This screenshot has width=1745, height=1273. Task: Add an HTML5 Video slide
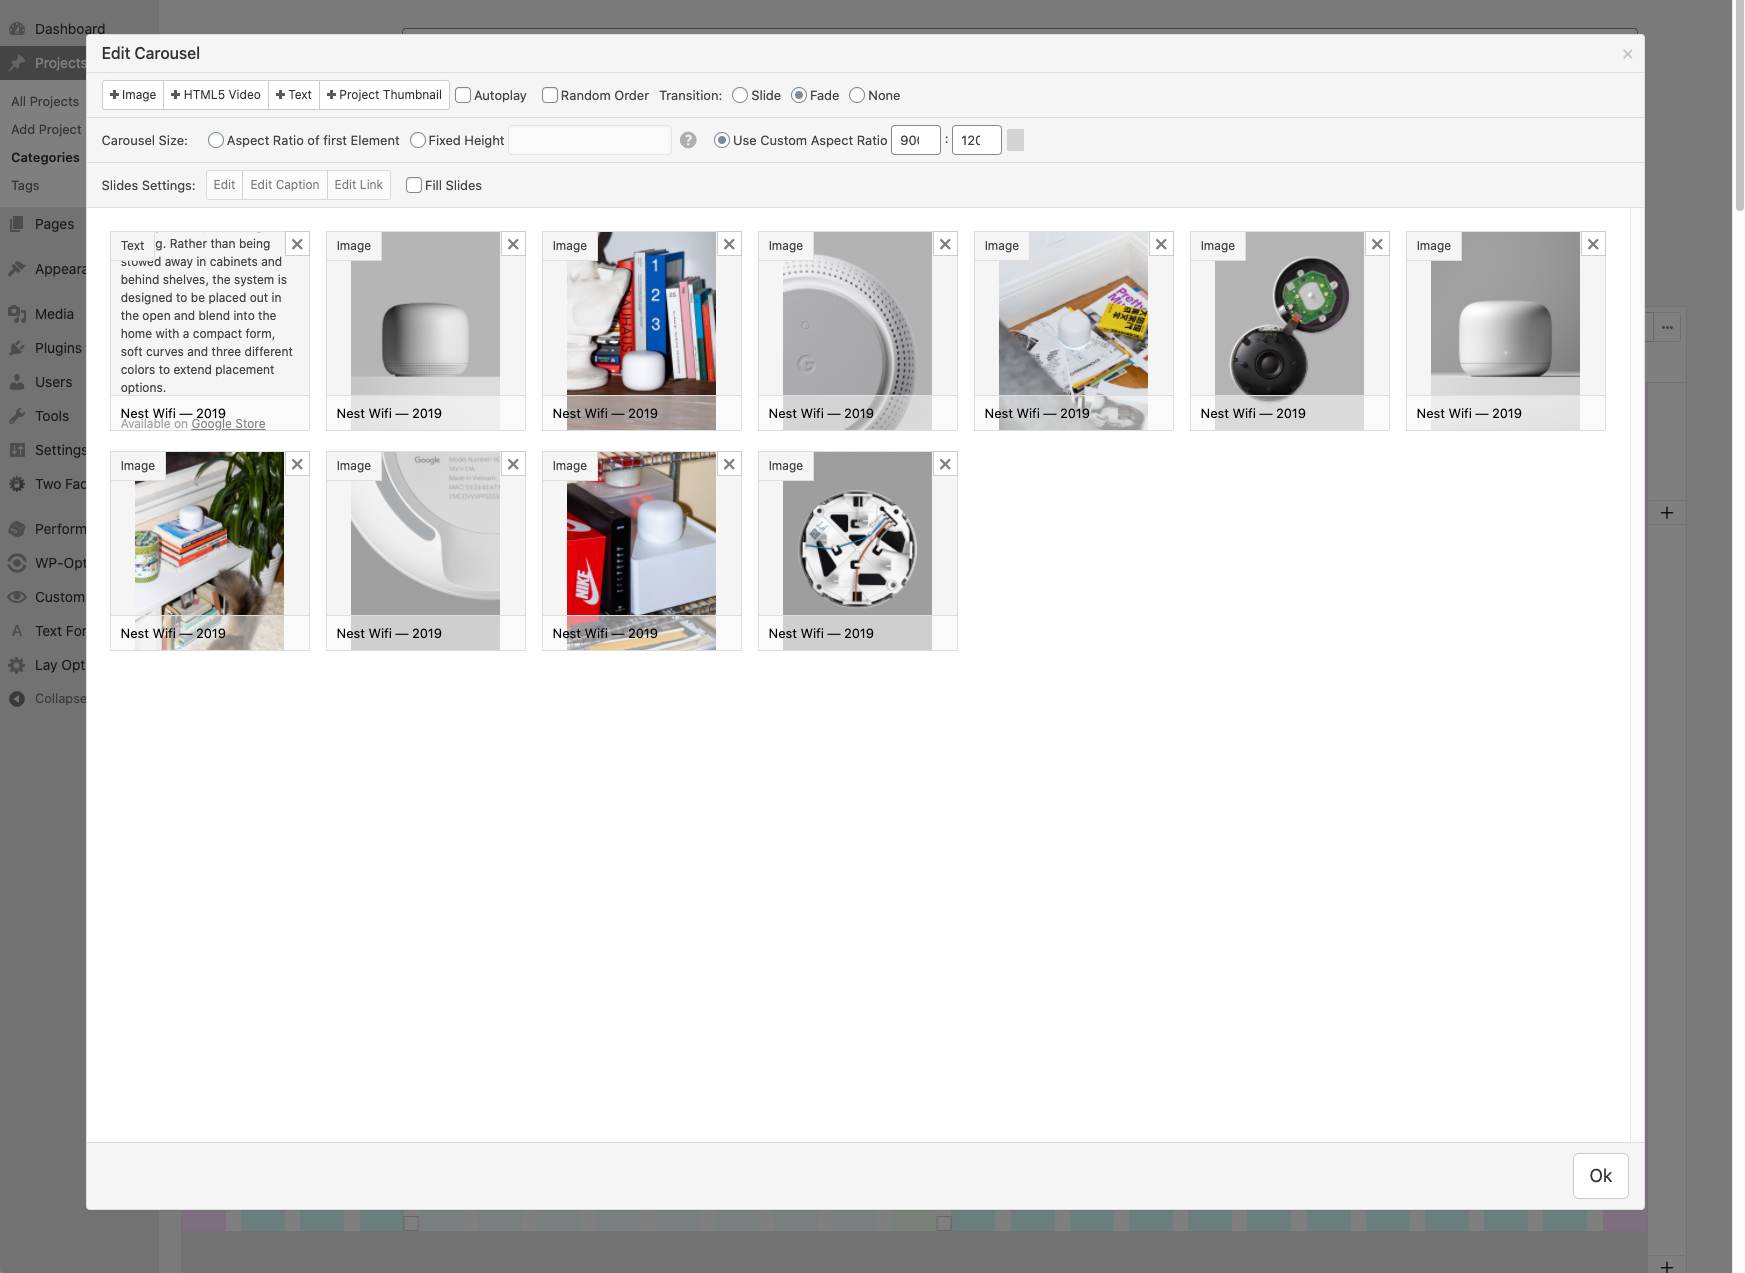[x=216, y=95]
